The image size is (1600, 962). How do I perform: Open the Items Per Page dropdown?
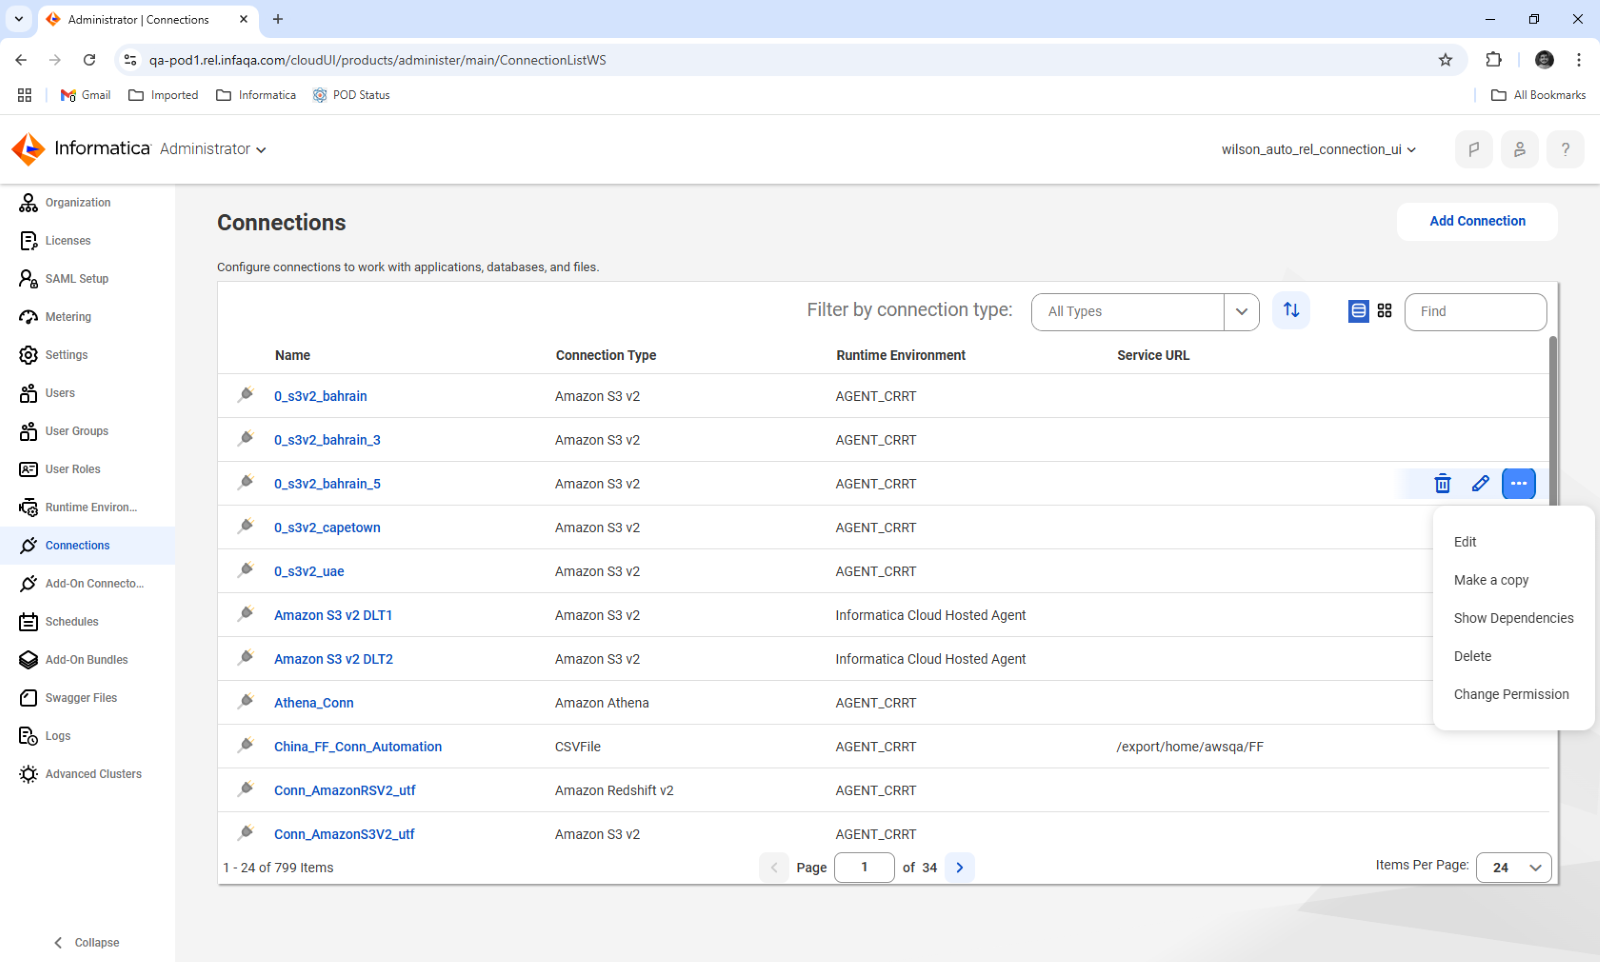coord(1514,868)
